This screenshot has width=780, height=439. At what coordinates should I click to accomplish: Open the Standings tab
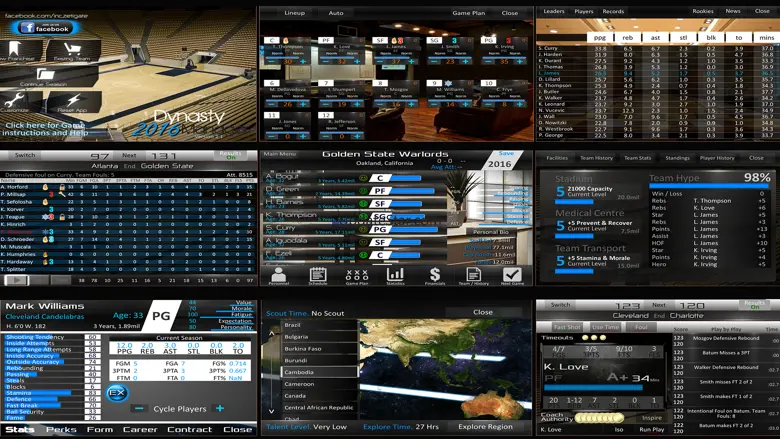[x=678, y=158]
